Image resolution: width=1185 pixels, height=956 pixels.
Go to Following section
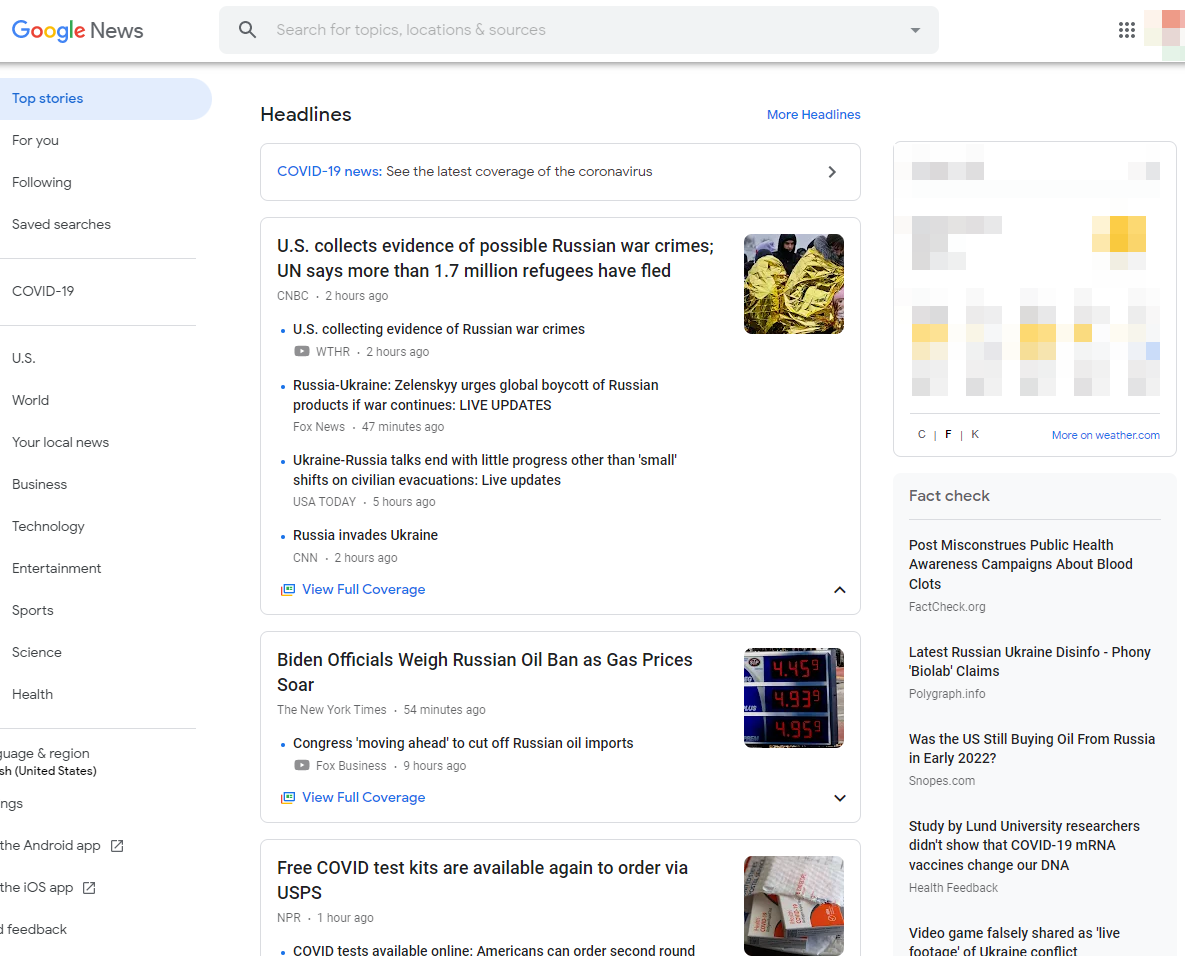(42, 183)
